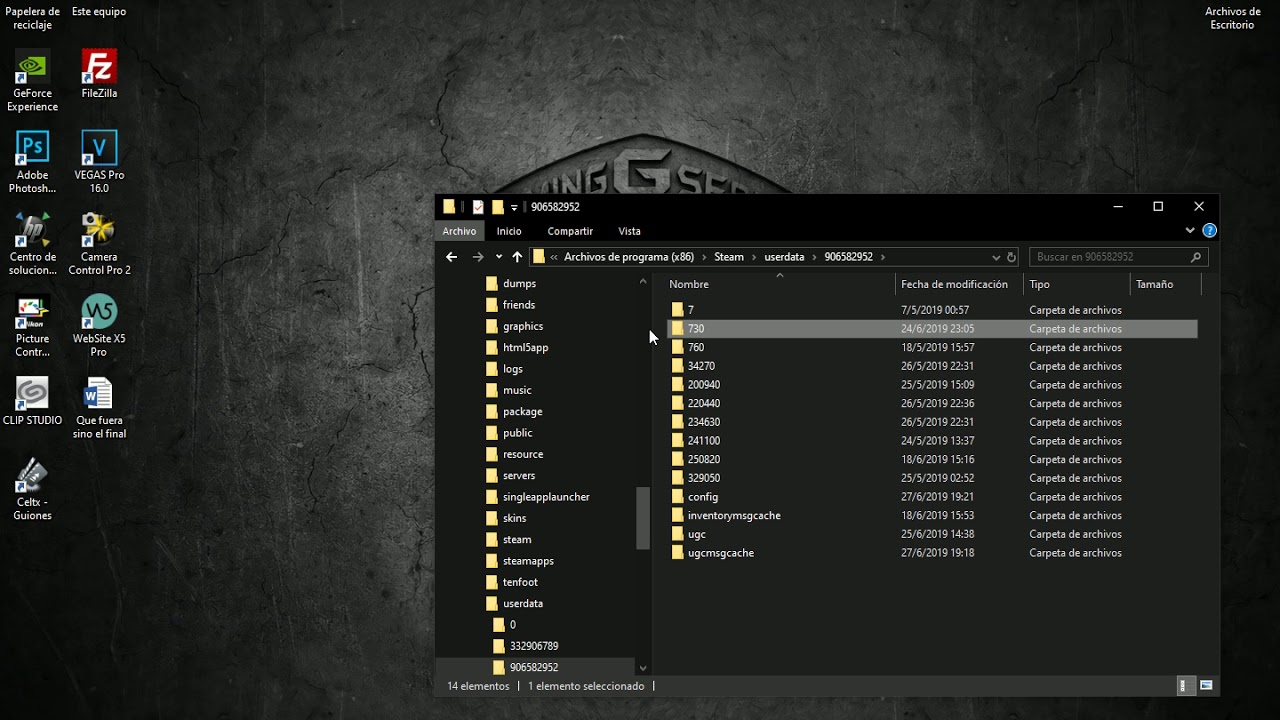The width and height of the screenshot is (1280, 720).
Task: Expand the ribbon with the chevron
Action: click(x=1190, y=231)
